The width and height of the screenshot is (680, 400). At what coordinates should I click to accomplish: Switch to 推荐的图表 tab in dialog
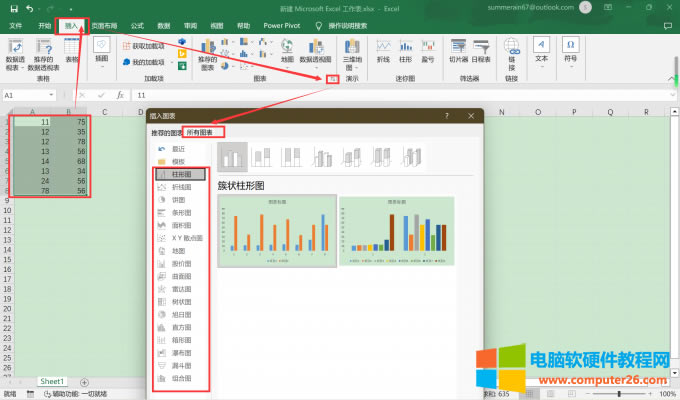coord(167,132)
